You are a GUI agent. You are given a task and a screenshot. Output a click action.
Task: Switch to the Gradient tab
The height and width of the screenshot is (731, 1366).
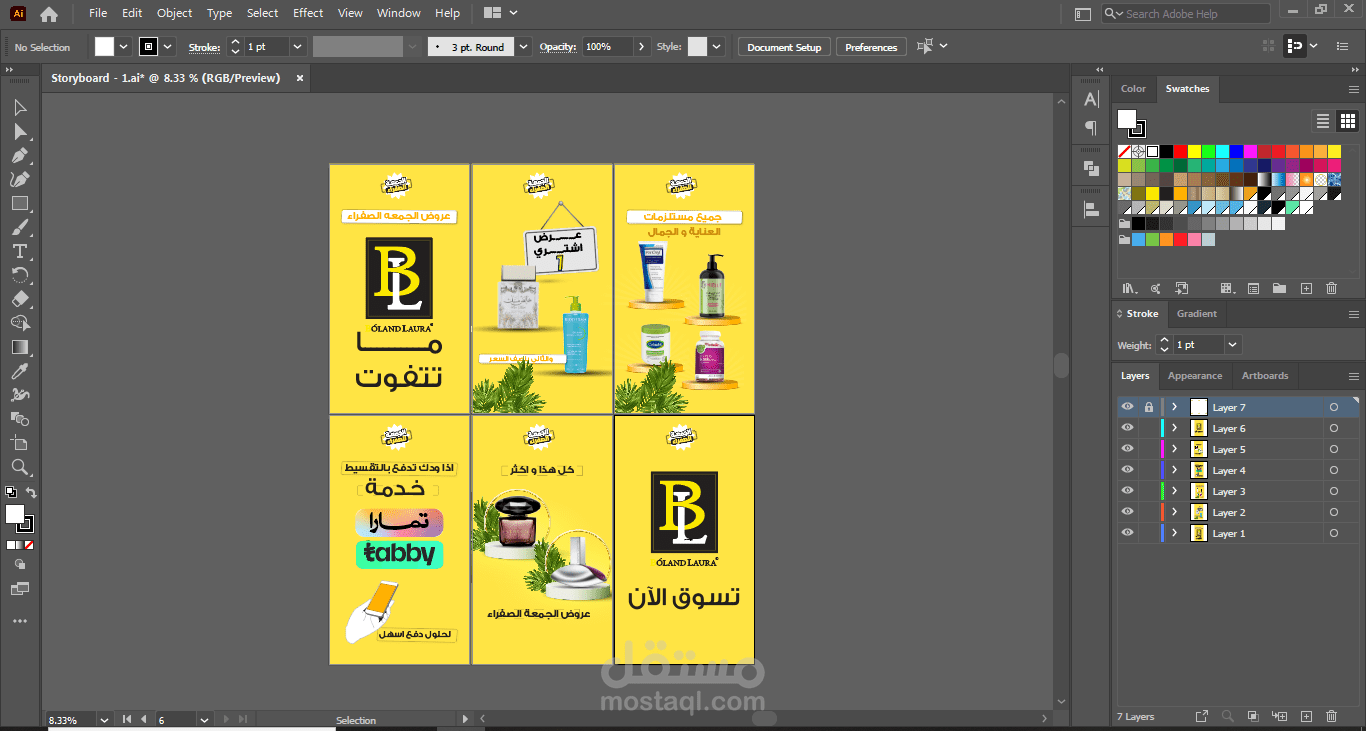click(1196, 313)
